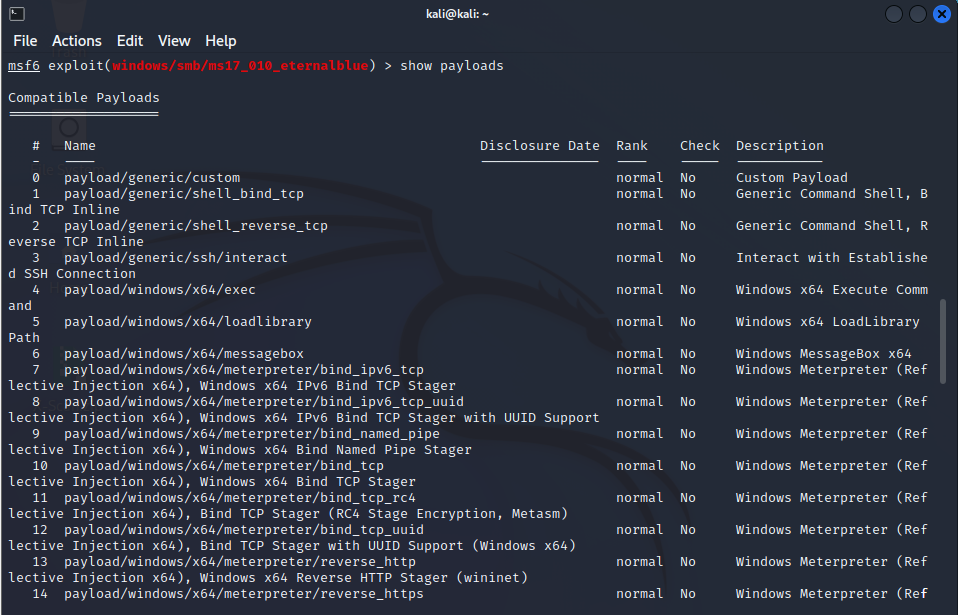Image resolution: width=958 pixels, height=615 pixels.
Task: Click 'Windows x64 Bind Named Pipe Stager' line
Action: coord(335,449)
